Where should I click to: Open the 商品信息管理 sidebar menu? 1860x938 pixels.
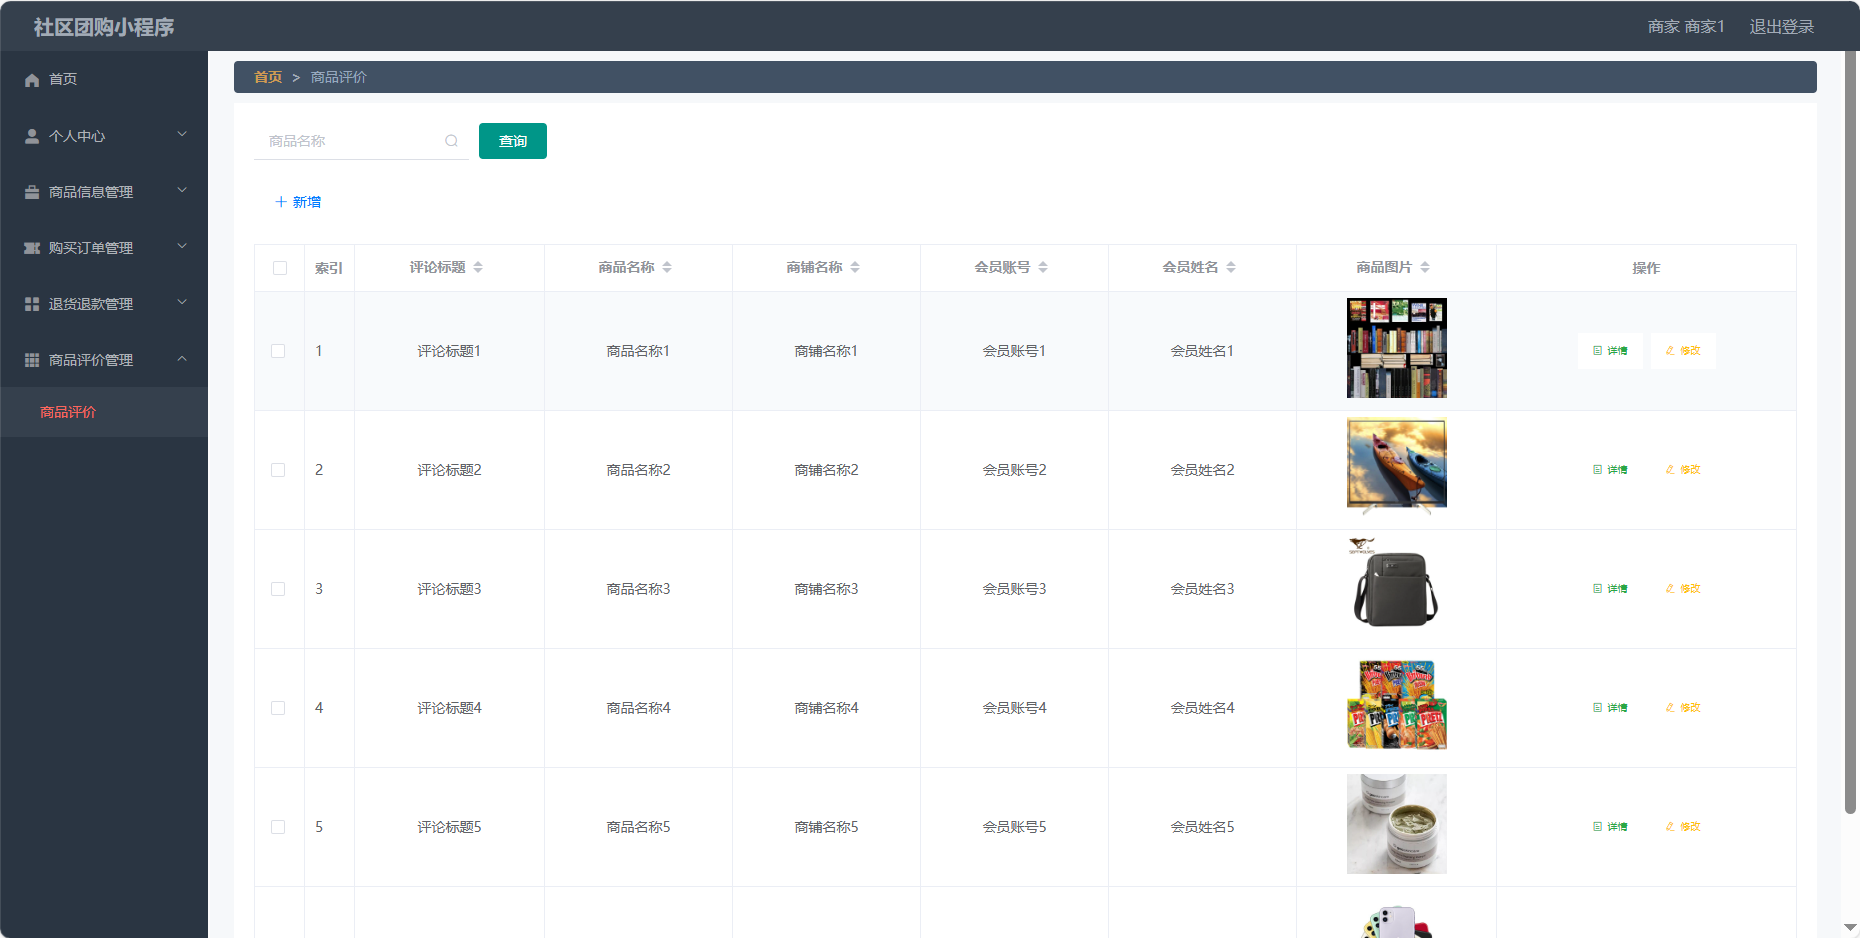104,192
